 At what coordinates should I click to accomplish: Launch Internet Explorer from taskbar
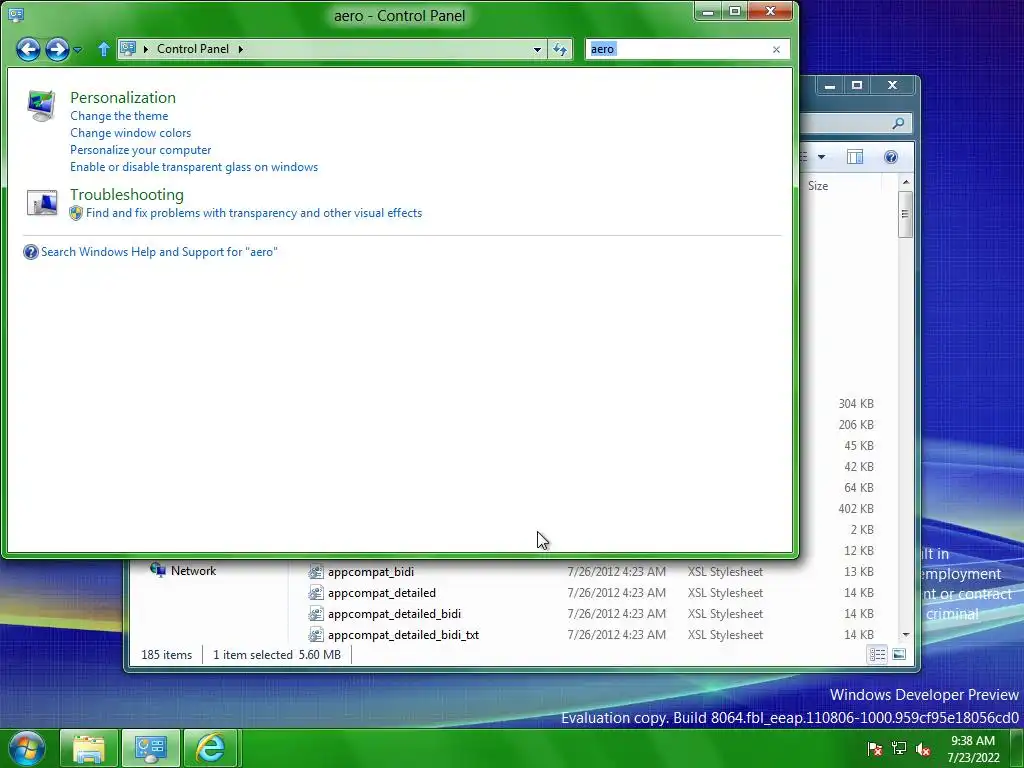click(210, 748)
